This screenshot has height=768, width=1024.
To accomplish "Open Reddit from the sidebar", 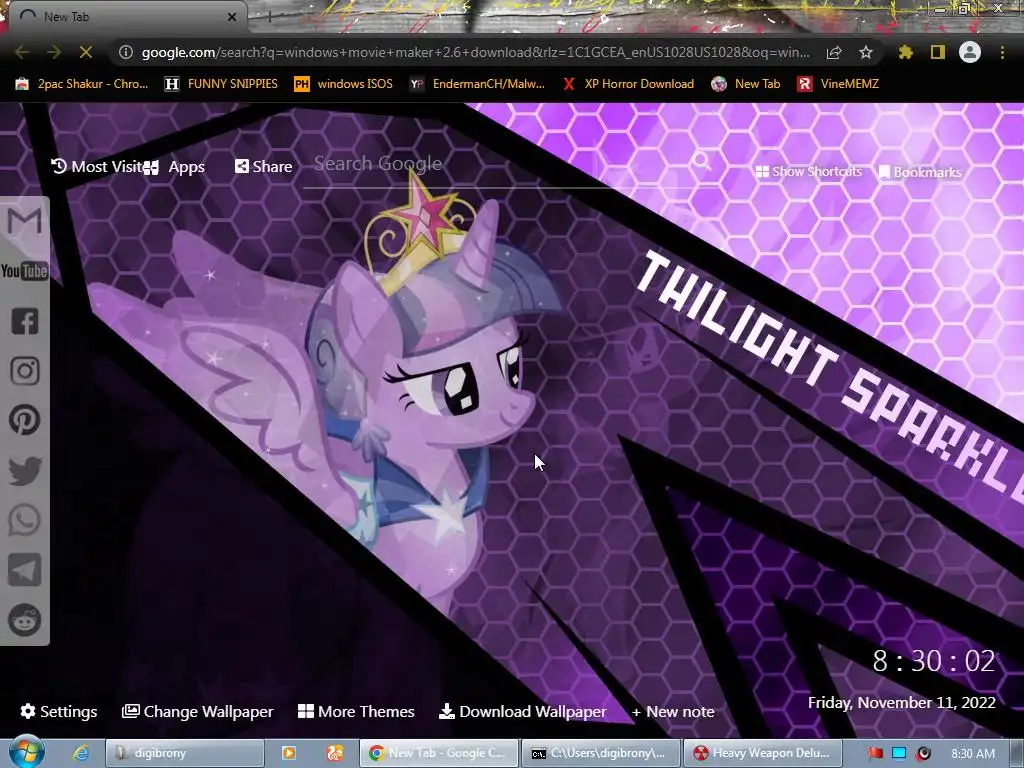I will (25, 620).
